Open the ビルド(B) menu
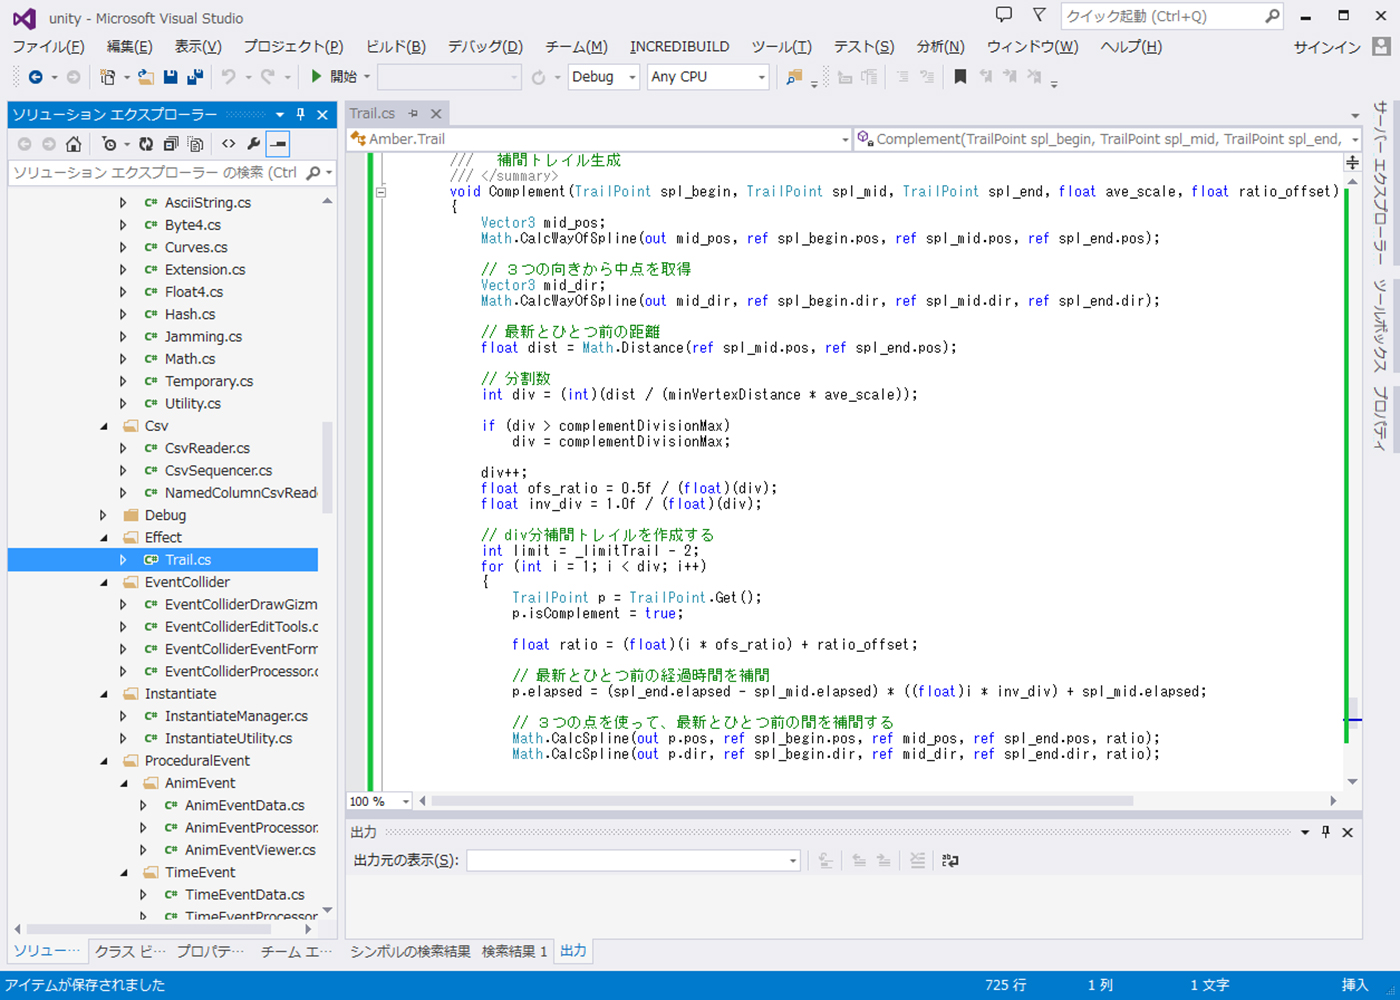This screenshot has height=1000, width=1400. [395, 47]
